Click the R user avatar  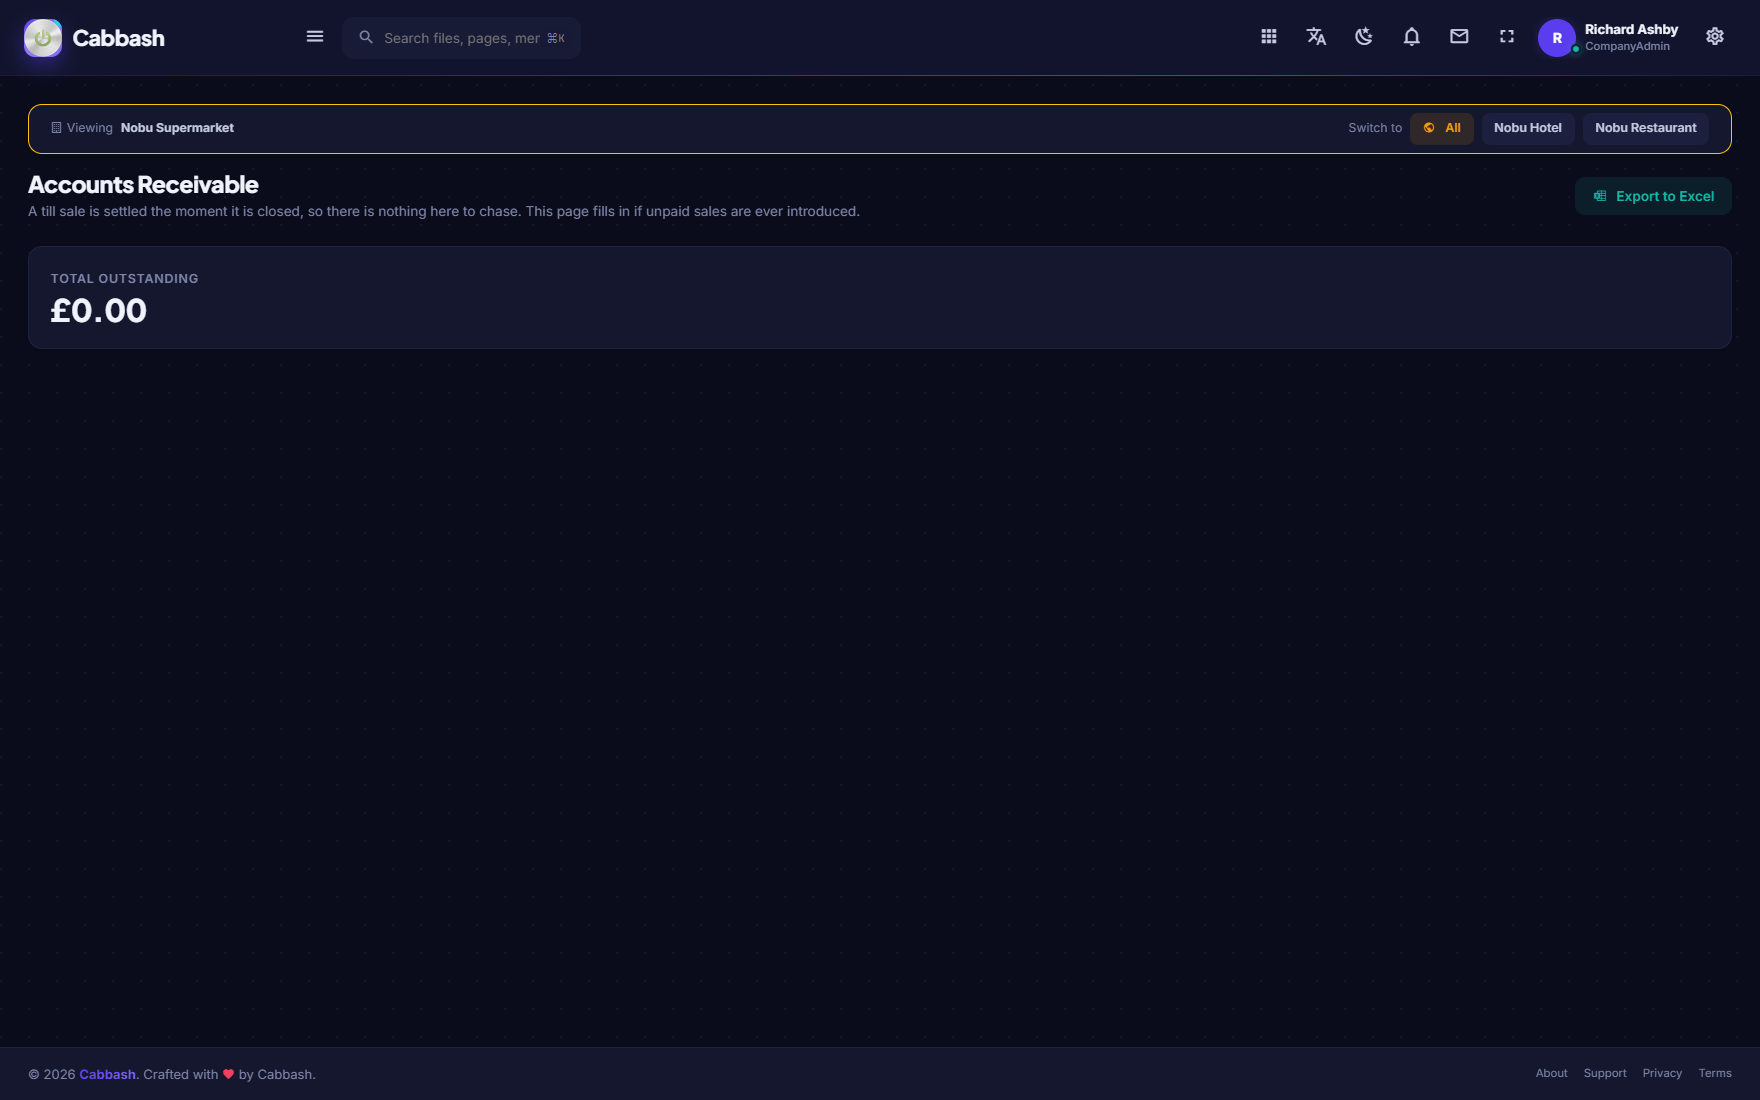click(x=1557, y=38)
